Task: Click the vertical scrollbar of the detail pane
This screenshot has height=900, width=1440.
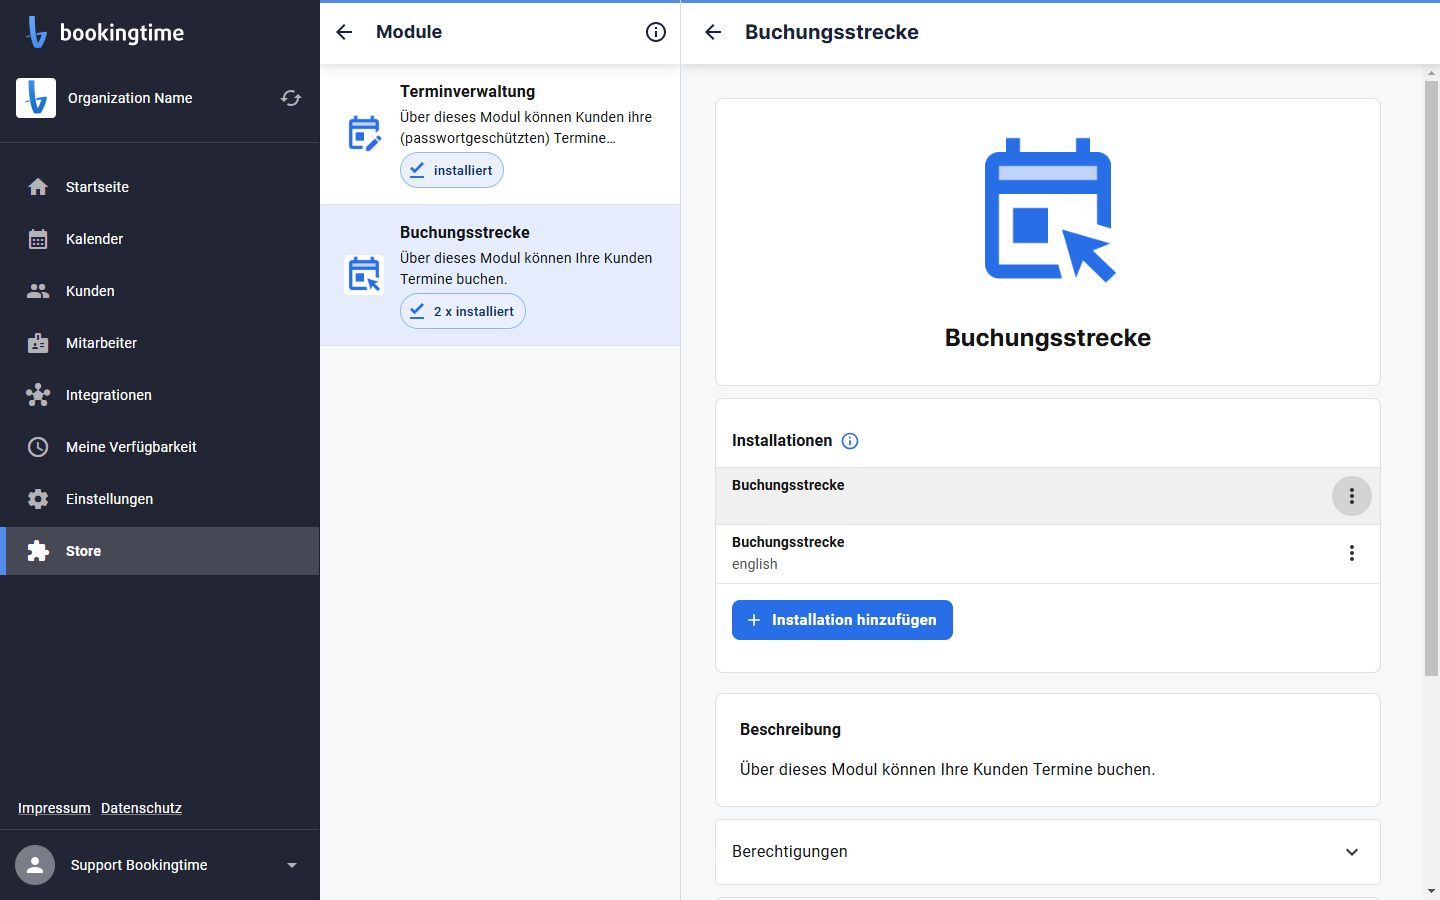Action: click(1431, 378)
